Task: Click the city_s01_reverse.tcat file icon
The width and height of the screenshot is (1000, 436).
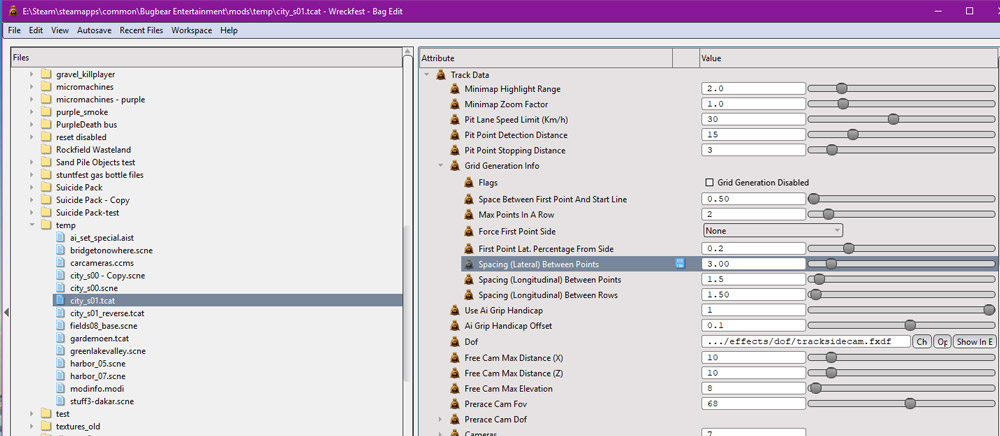Action: 61,313
